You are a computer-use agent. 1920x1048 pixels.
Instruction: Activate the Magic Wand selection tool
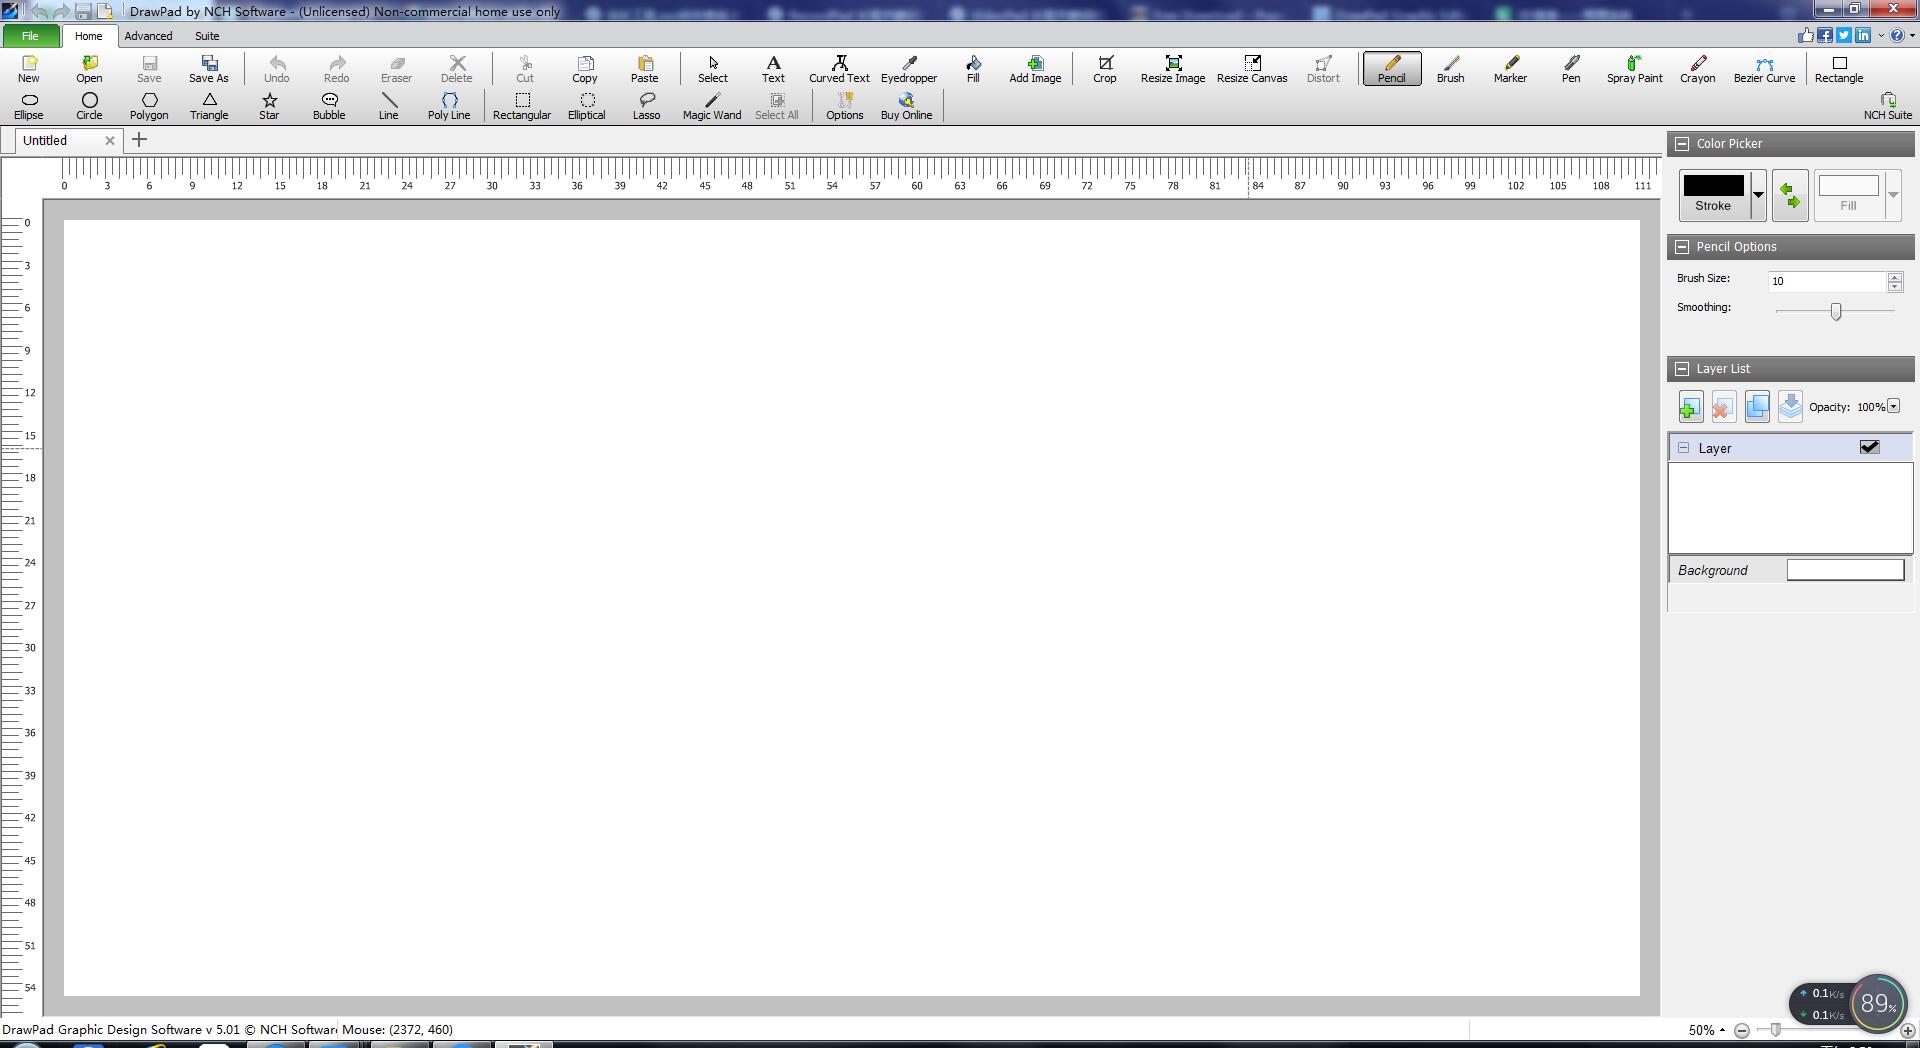click(x=711, y=105)
